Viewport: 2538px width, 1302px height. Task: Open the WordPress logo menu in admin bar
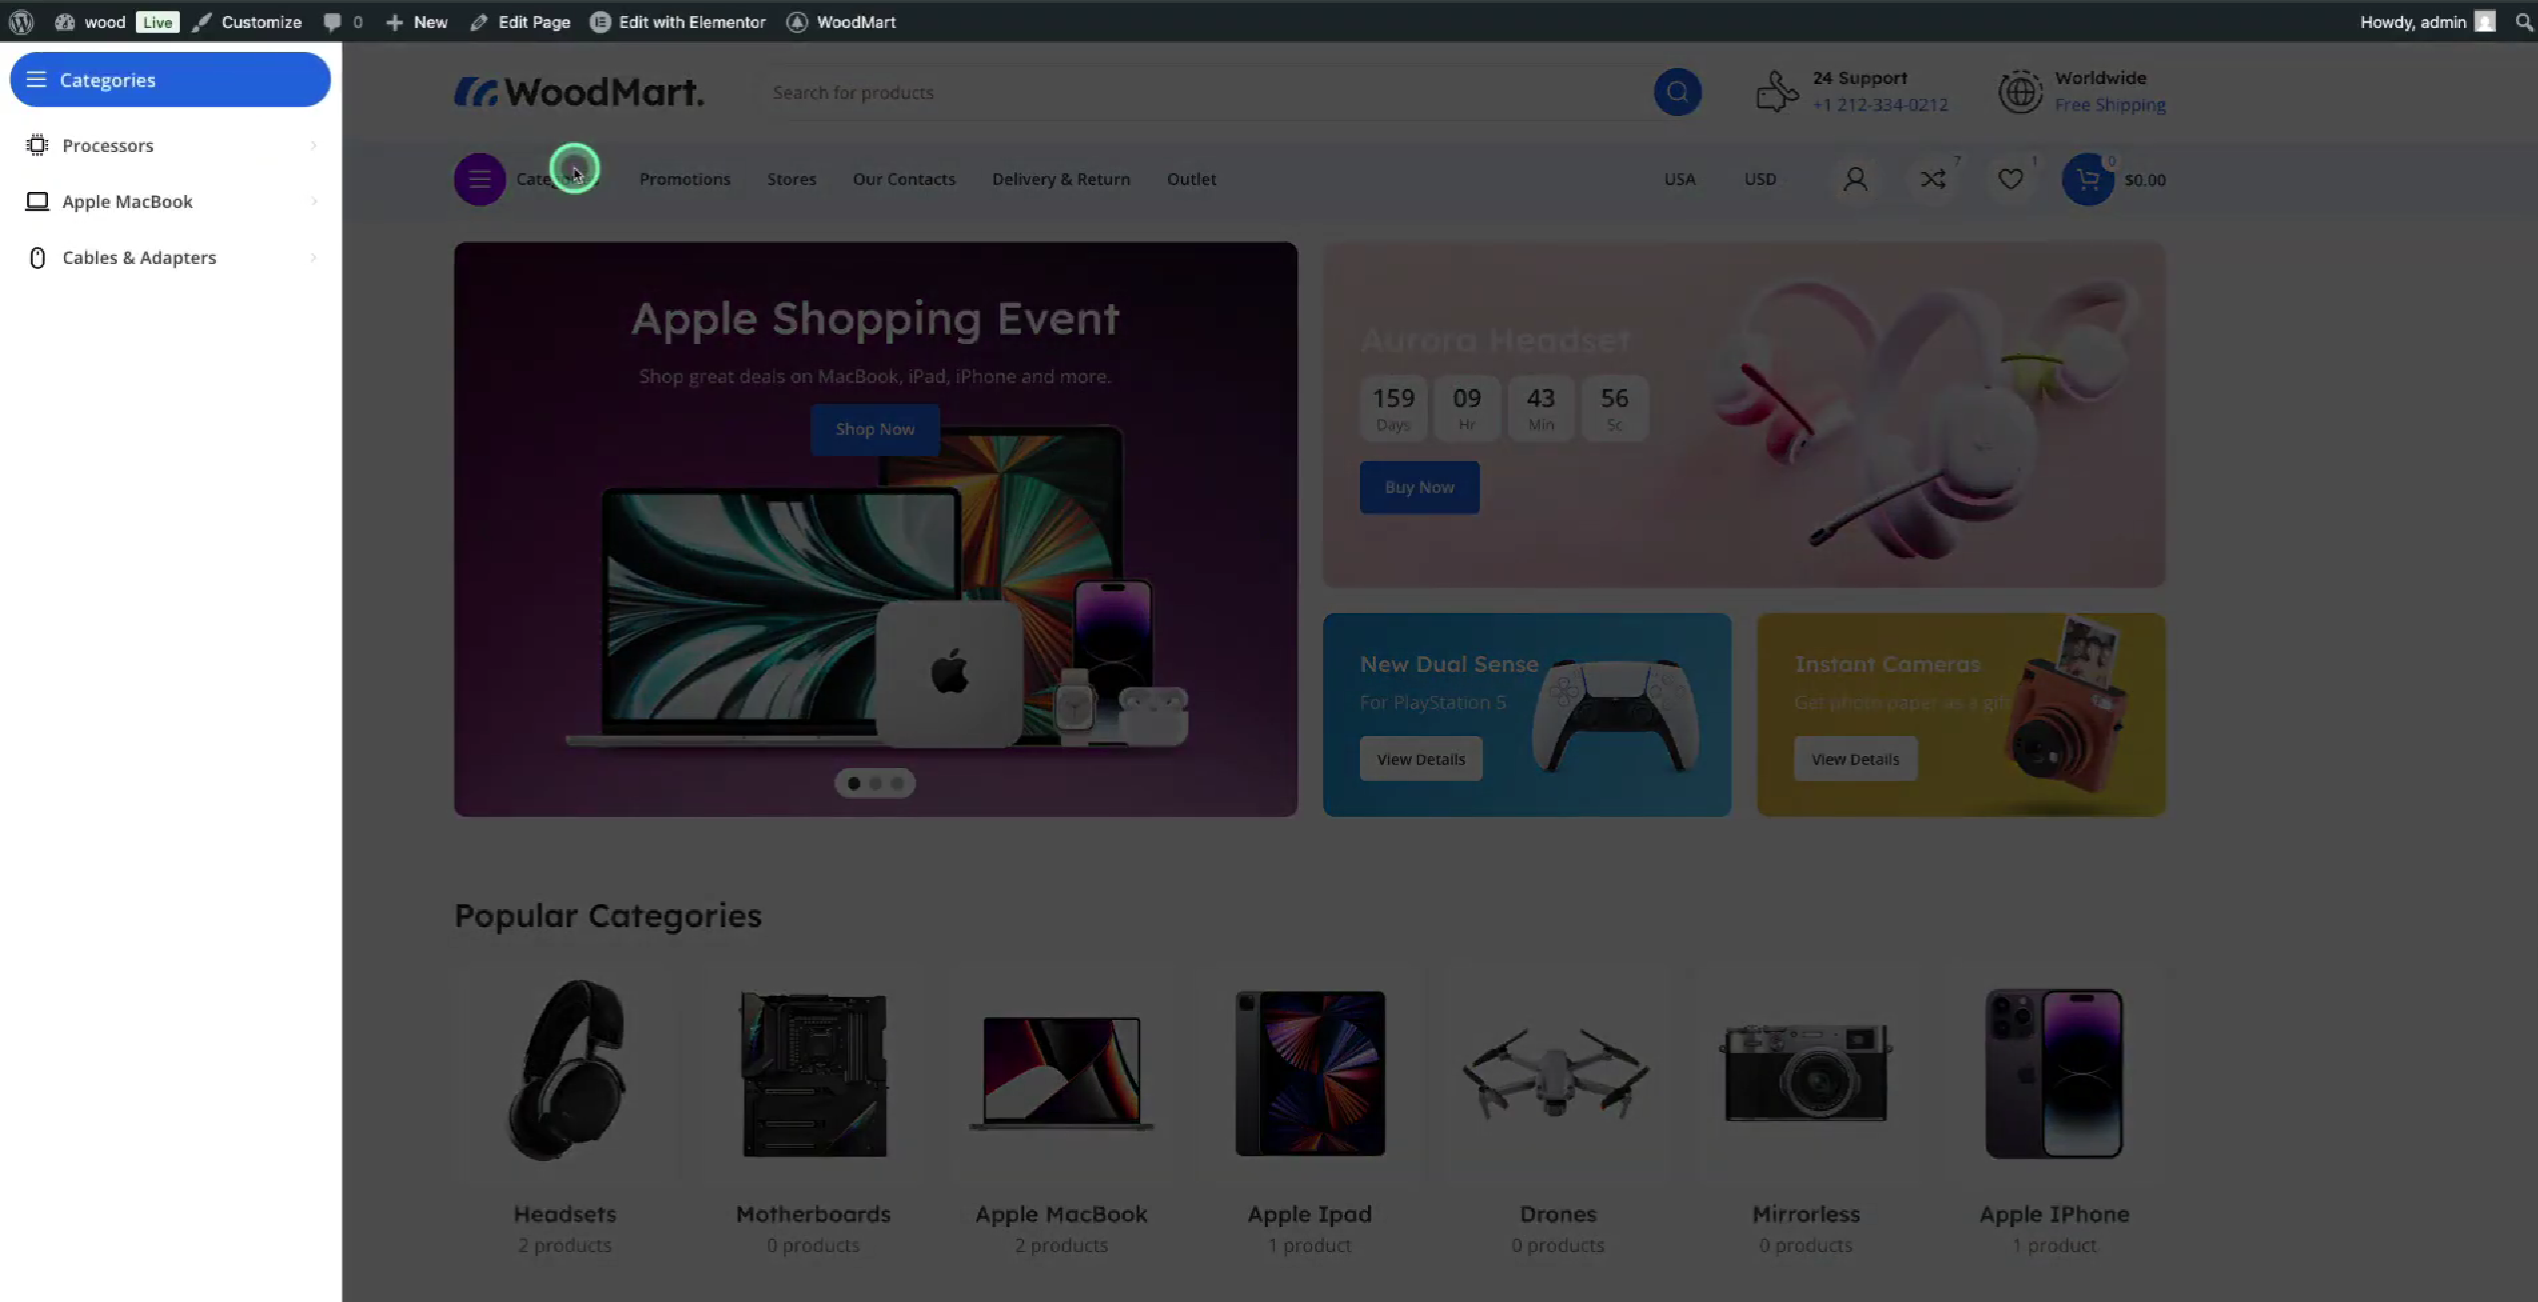(20, 21)
